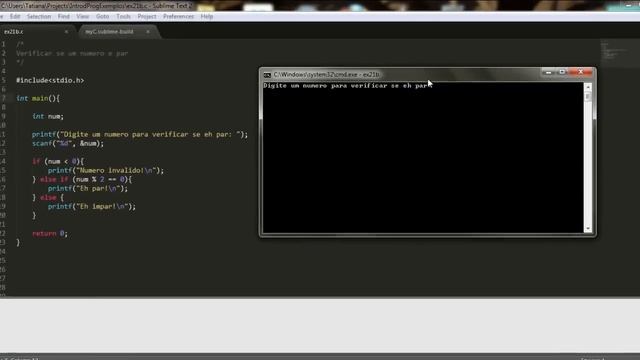Click the printf "Eh par!" line

coord(88,188)
